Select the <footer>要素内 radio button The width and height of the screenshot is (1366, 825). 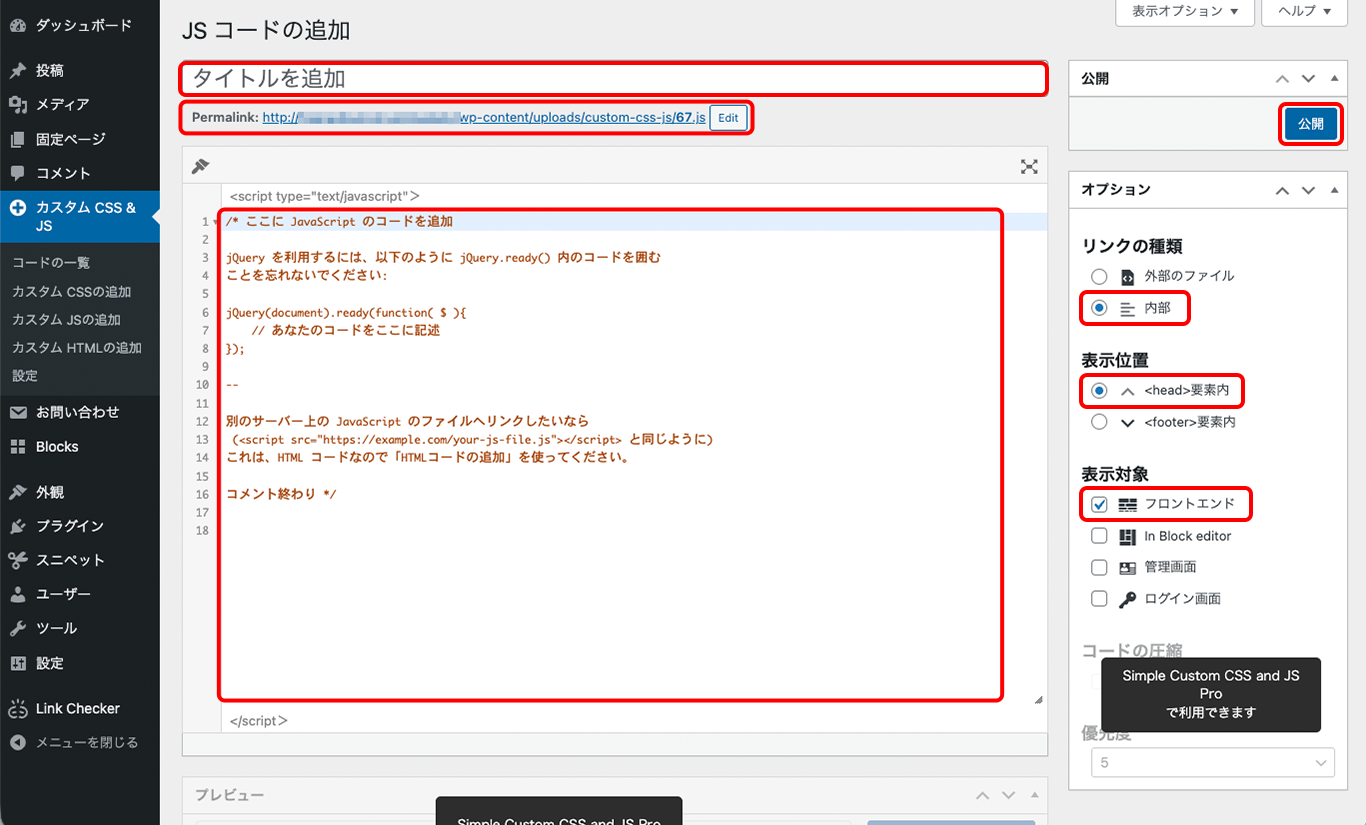(1099, 422)
